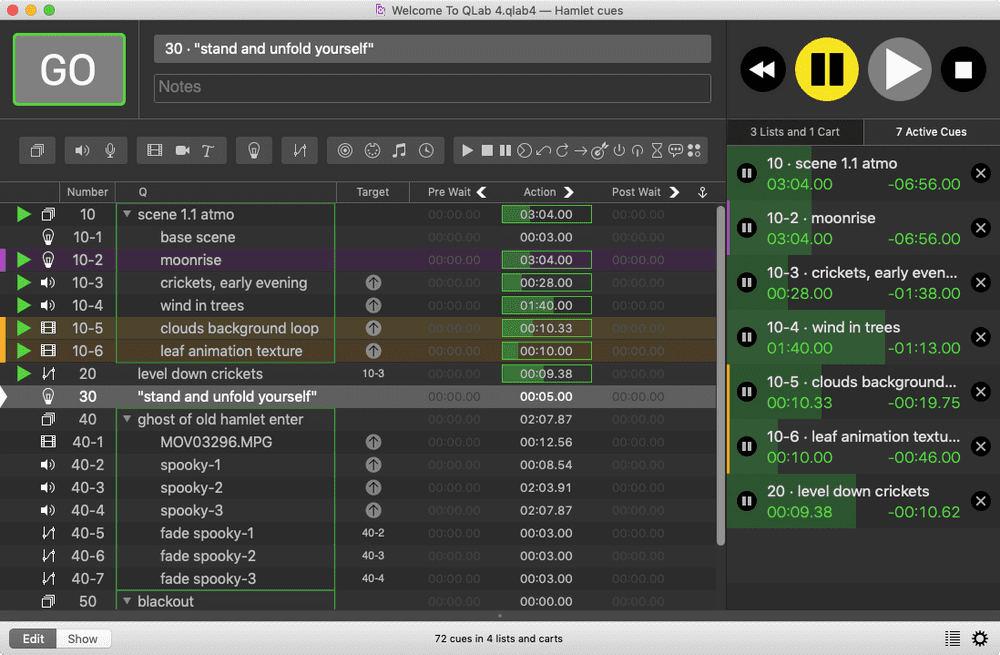
Task: Switch to the '7 Active Cues' tab
Action: pos(931,131)
